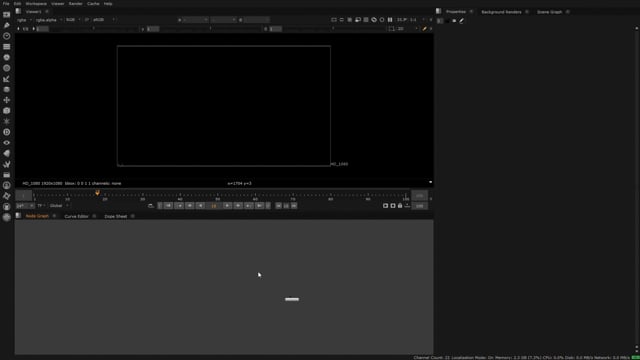This screenshot has height=360, width=640.
Task: Select the node in the Node Graph
Action: coord(292,299)
